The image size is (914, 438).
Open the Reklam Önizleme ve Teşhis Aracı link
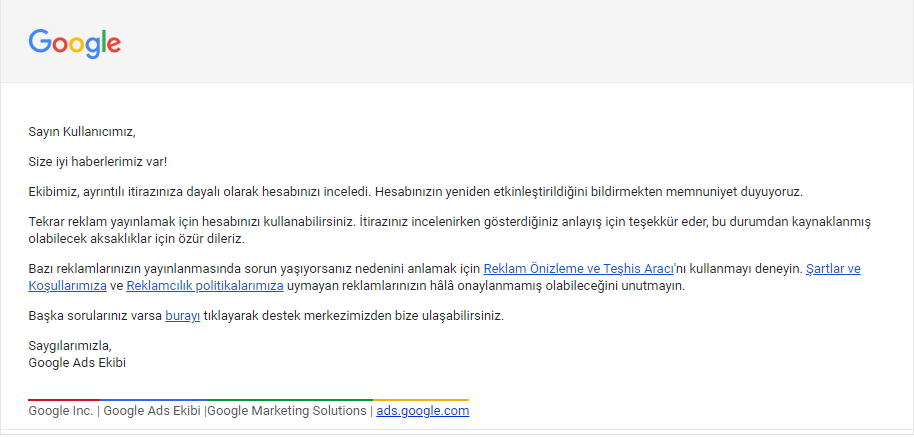coord(578,269)
